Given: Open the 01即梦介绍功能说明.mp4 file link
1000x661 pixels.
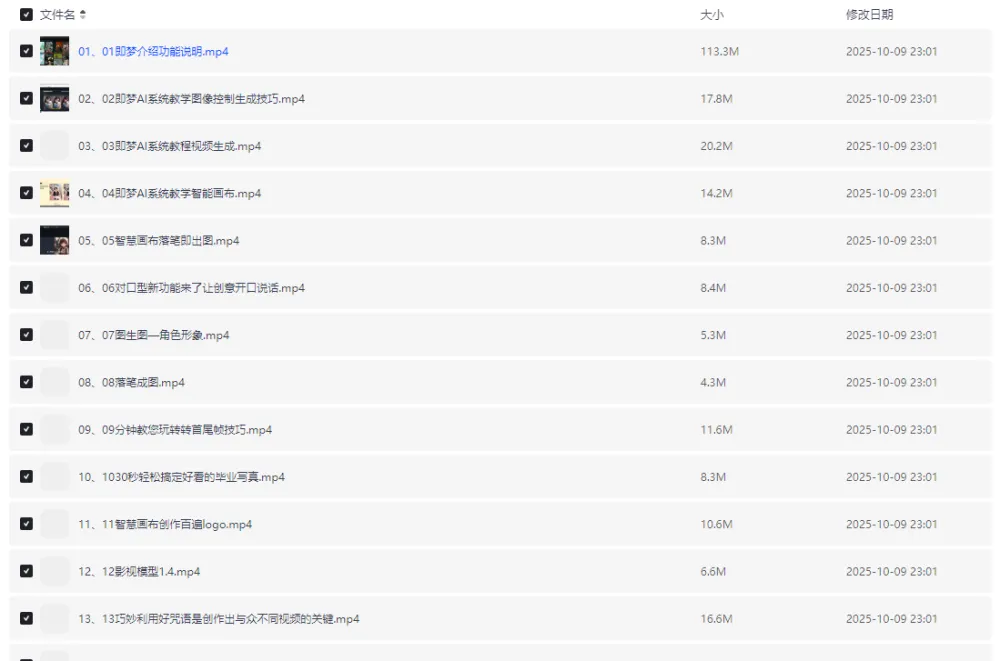Looking at the screenshot, I should [x=153, y=52].
